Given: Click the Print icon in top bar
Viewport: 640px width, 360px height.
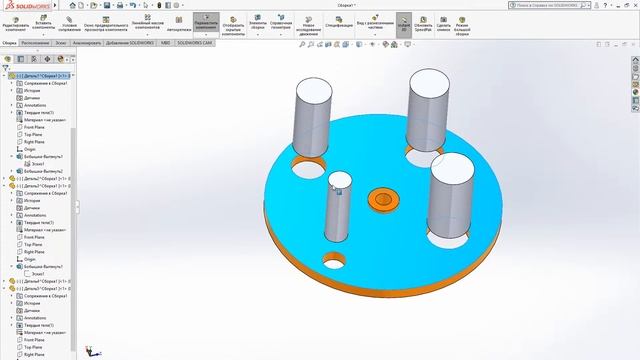Looking at the screenshot, I should (x=120, y=5).
